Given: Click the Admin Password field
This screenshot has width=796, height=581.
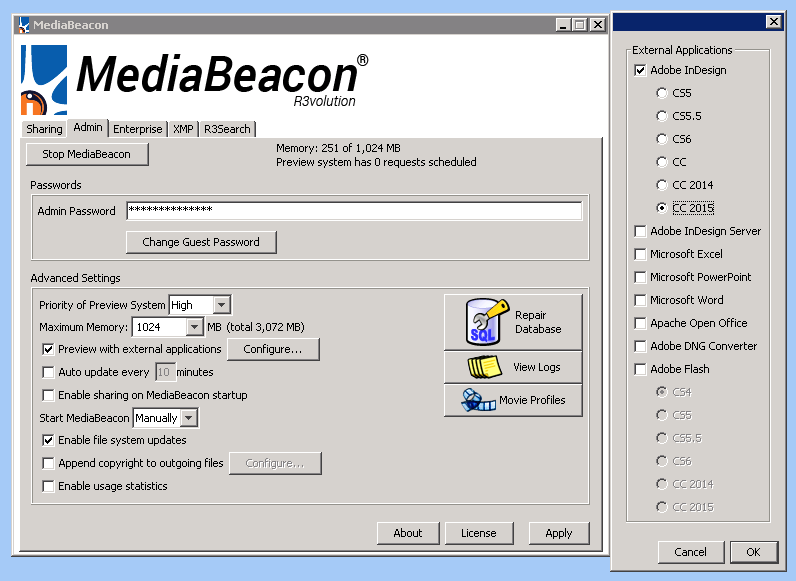Looking at the screenshot, I should click(354, 211).
